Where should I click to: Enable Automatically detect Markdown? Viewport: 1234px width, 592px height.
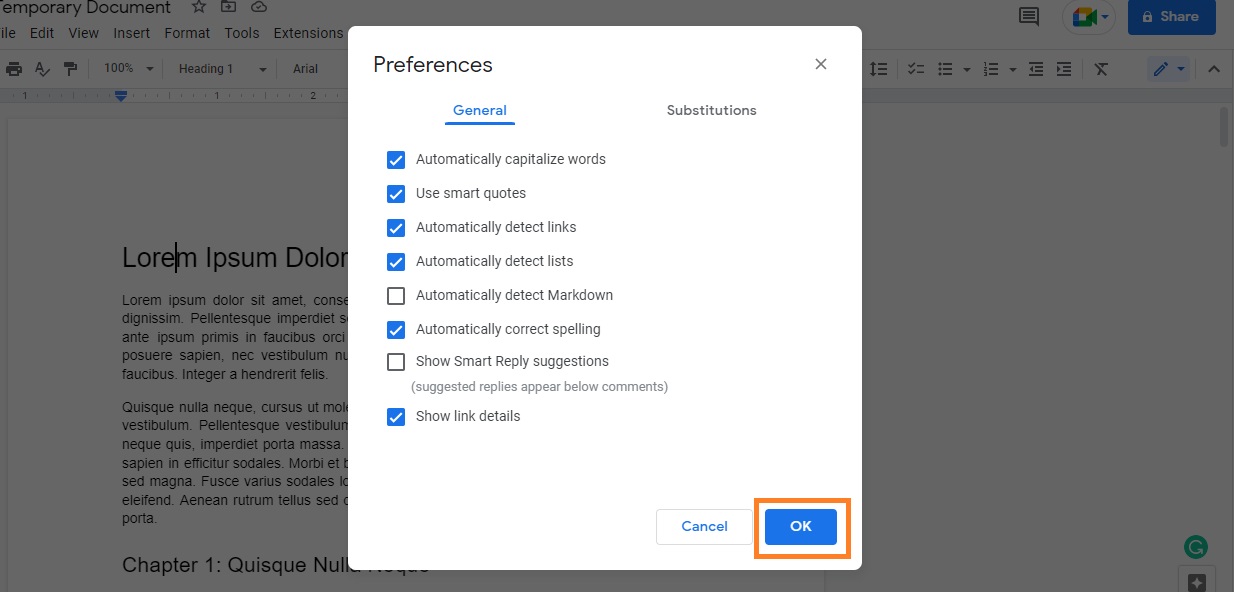click(x=396, y=295)
